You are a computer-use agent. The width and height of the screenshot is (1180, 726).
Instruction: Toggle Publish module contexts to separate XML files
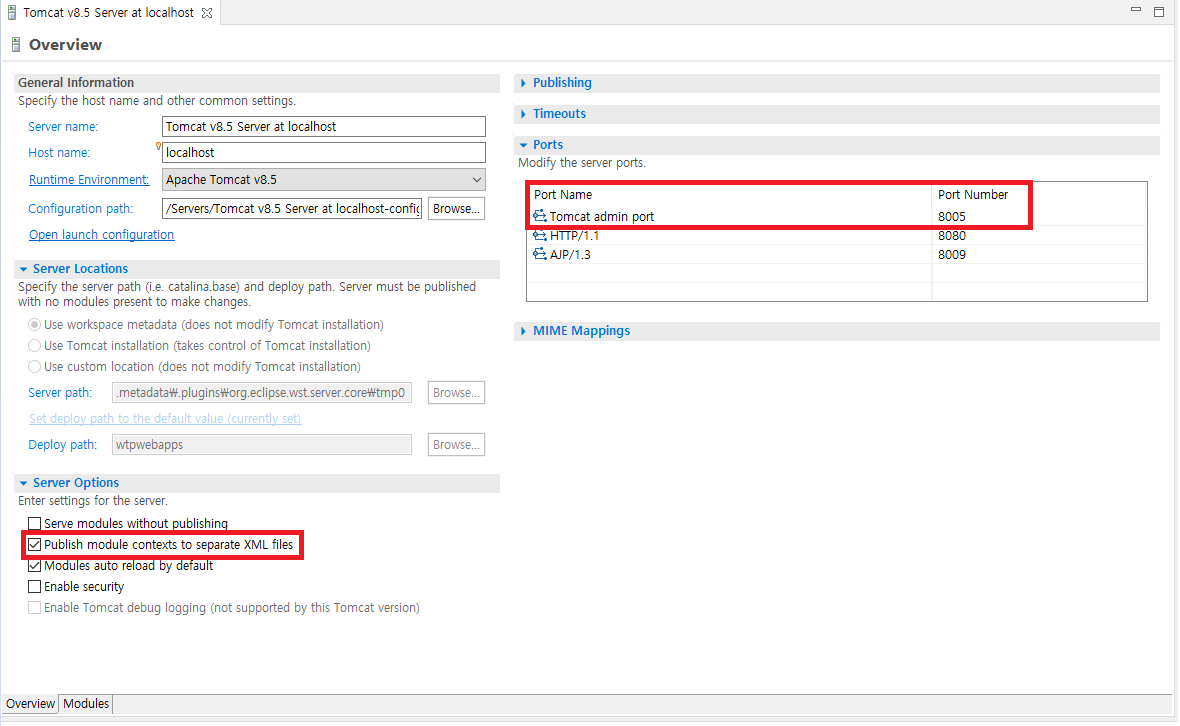tap(35, 545)
